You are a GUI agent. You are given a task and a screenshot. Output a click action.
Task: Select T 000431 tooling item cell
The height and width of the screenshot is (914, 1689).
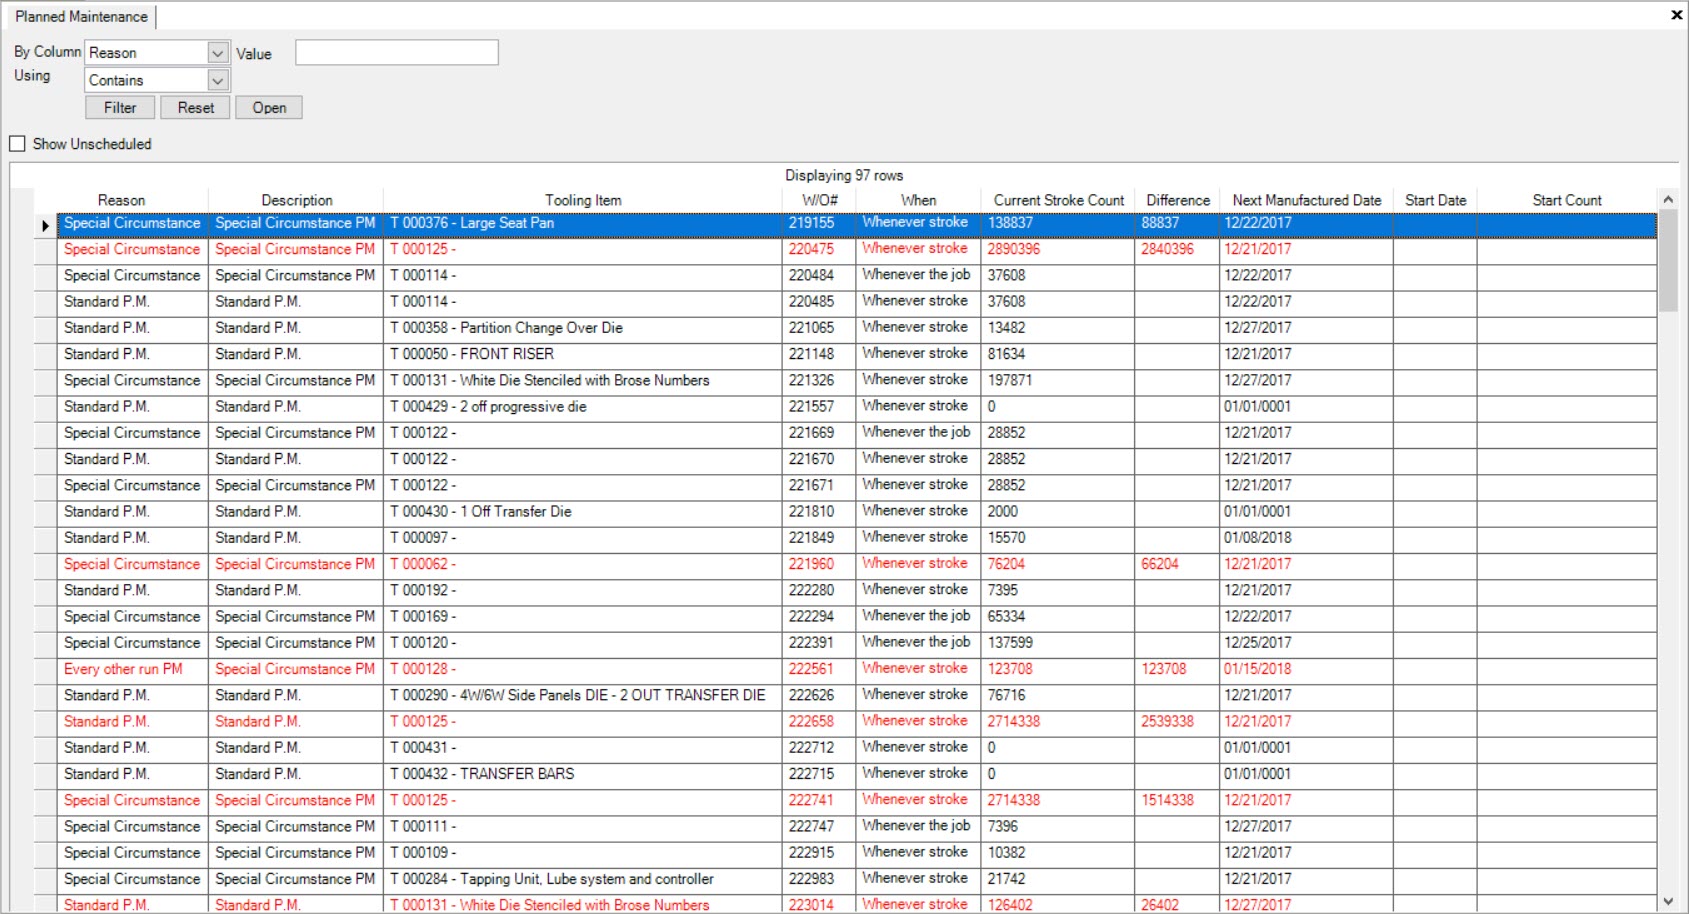583,748
